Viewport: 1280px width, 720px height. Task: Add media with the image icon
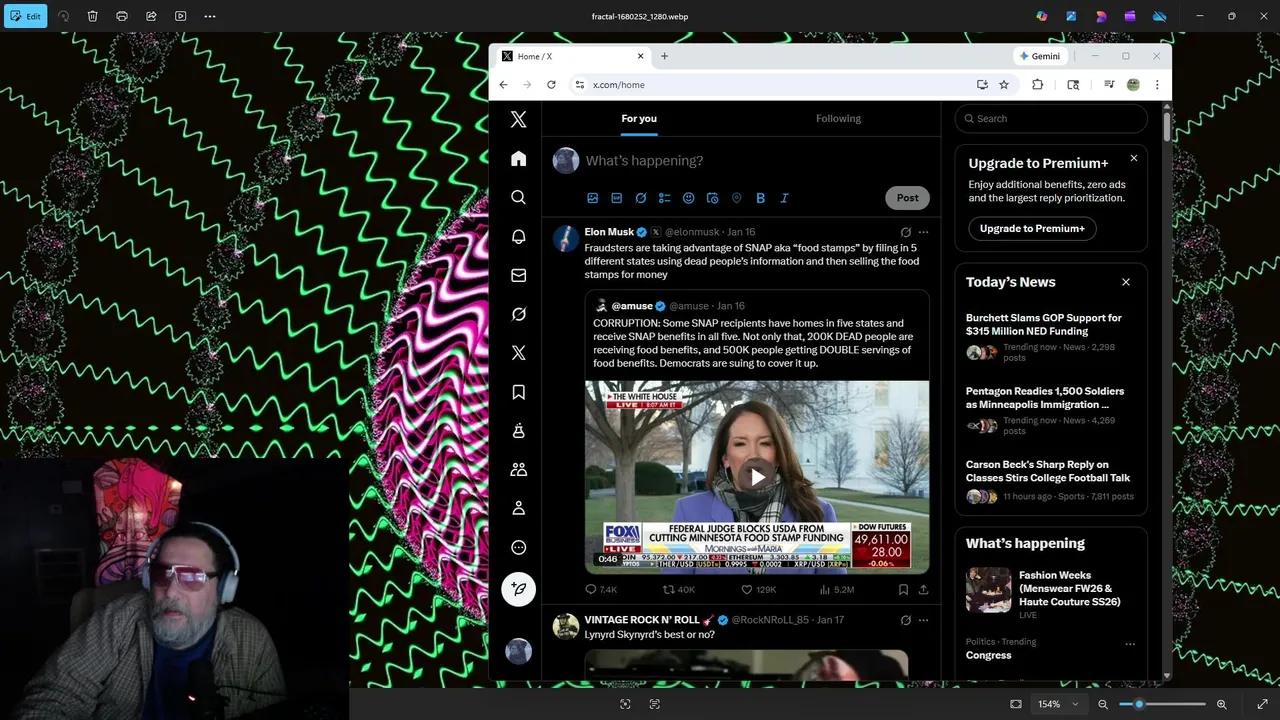click(592, 198)
